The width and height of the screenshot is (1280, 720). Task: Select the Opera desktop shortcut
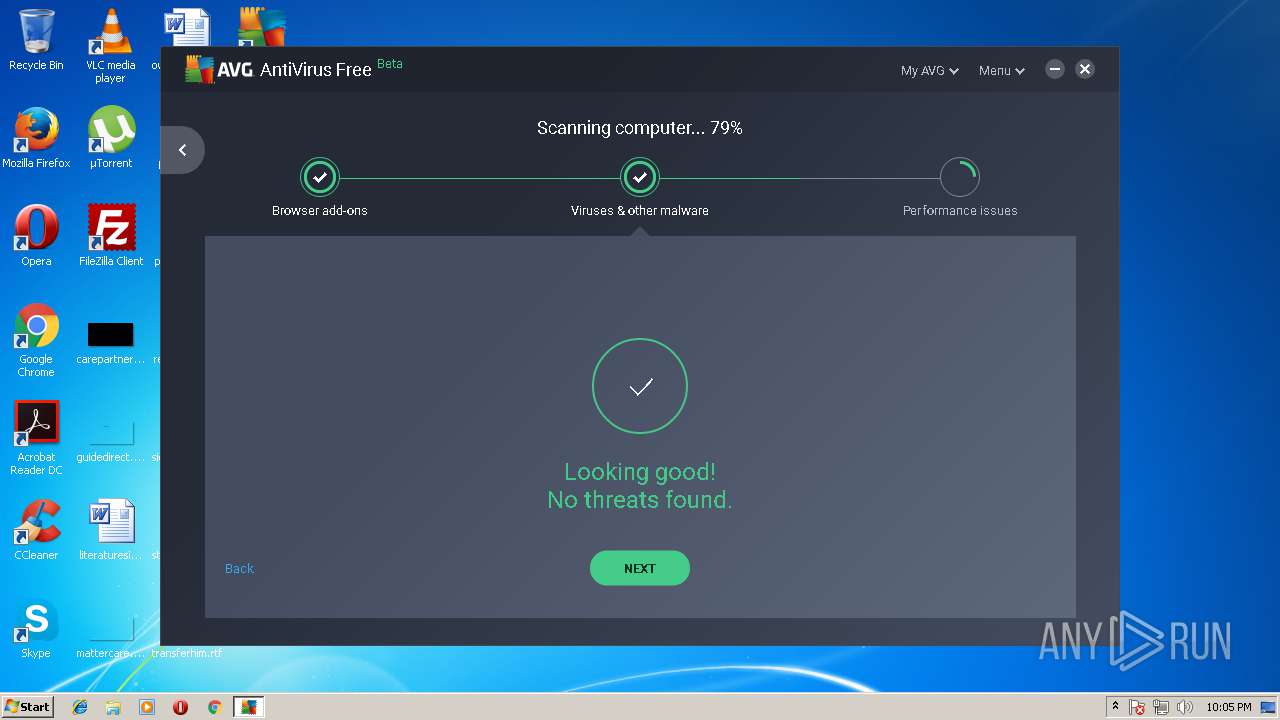coord(36,236)
